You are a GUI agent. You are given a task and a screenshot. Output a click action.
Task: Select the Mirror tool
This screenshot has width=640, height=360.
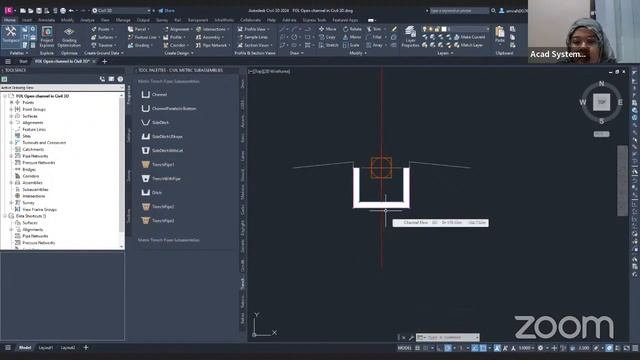click(352, 37)
